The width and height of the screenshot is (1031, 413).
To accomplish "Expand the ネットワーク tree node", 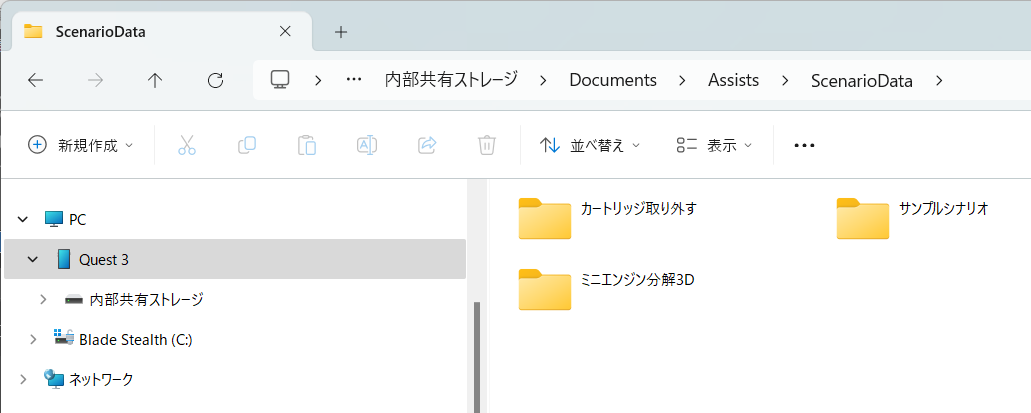I will pyautogui.click(x=24, y=379).
